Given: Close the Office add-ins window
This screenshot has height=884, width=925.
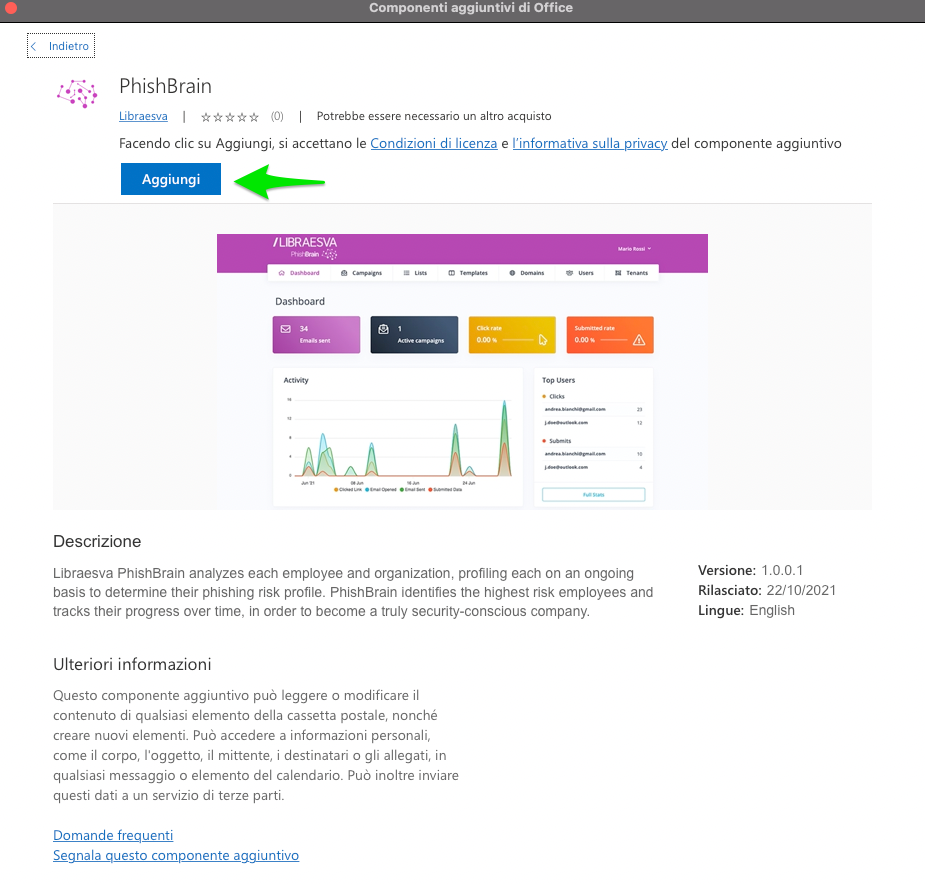Looking at the screenshot, I should [11, 8].
